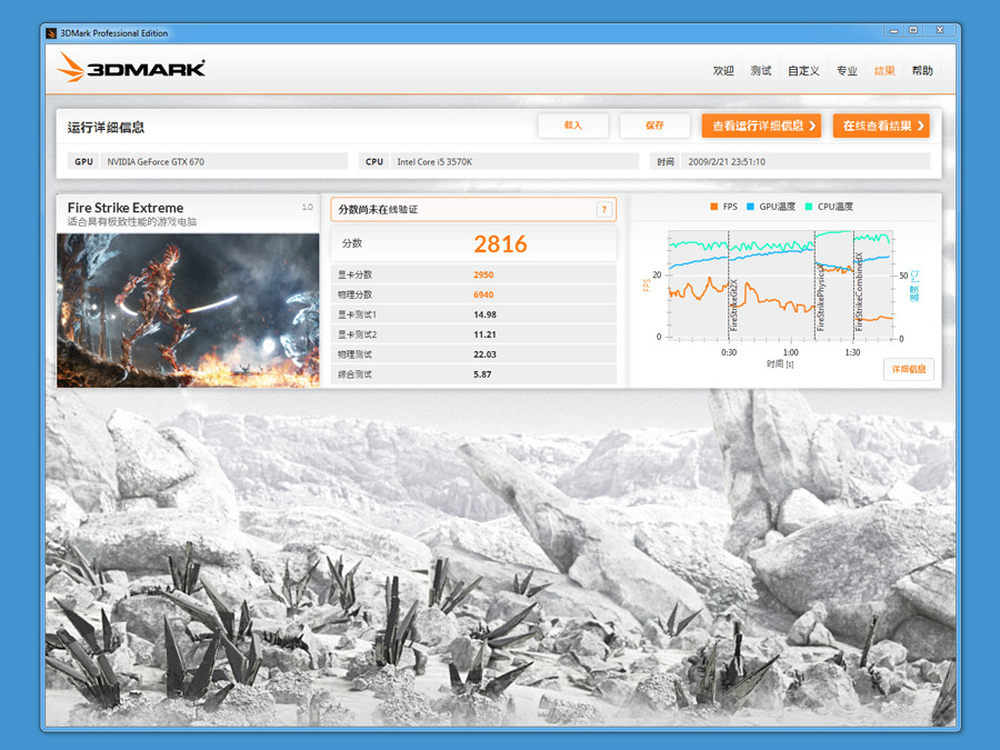Click the time value "2009/2/21 23:51:10"
This screenshot has height=750, width=1000.
726,162
